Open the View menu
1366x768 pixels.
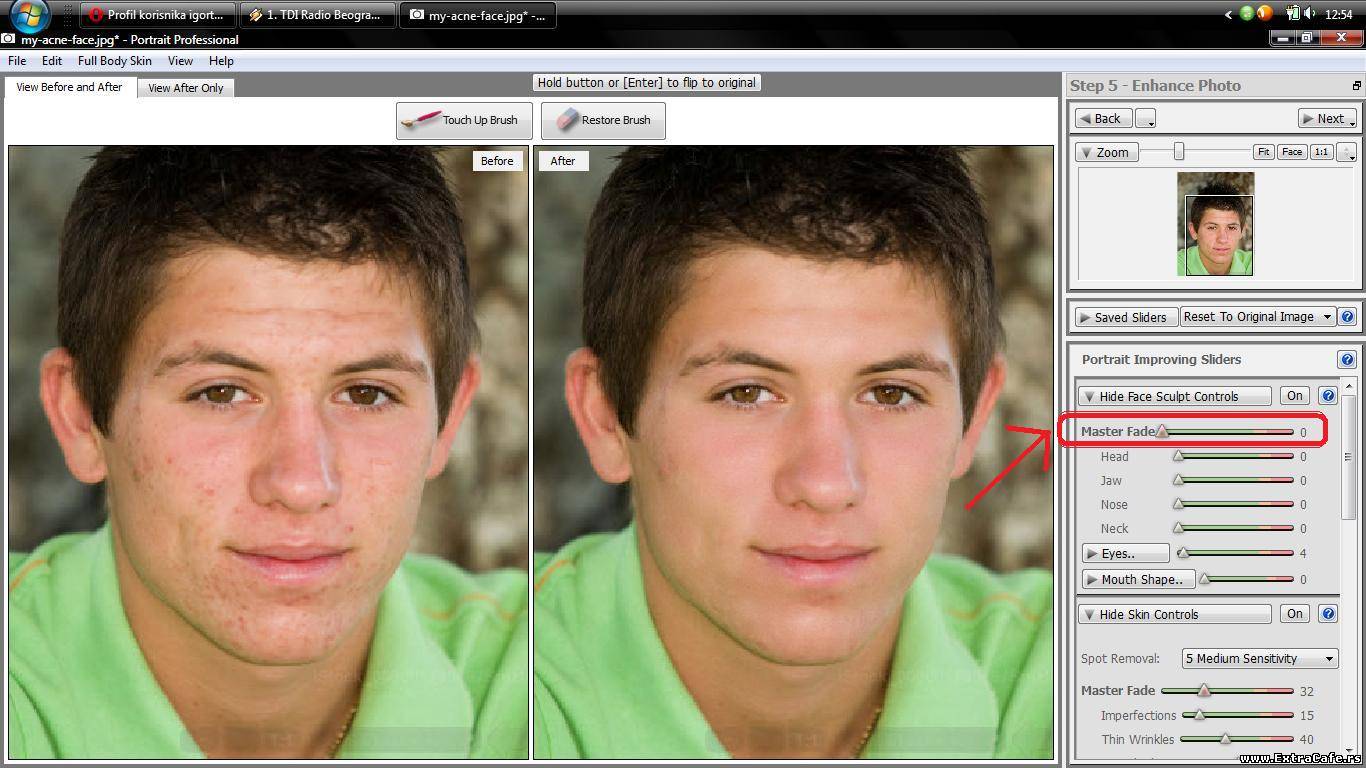coord(180,61)
